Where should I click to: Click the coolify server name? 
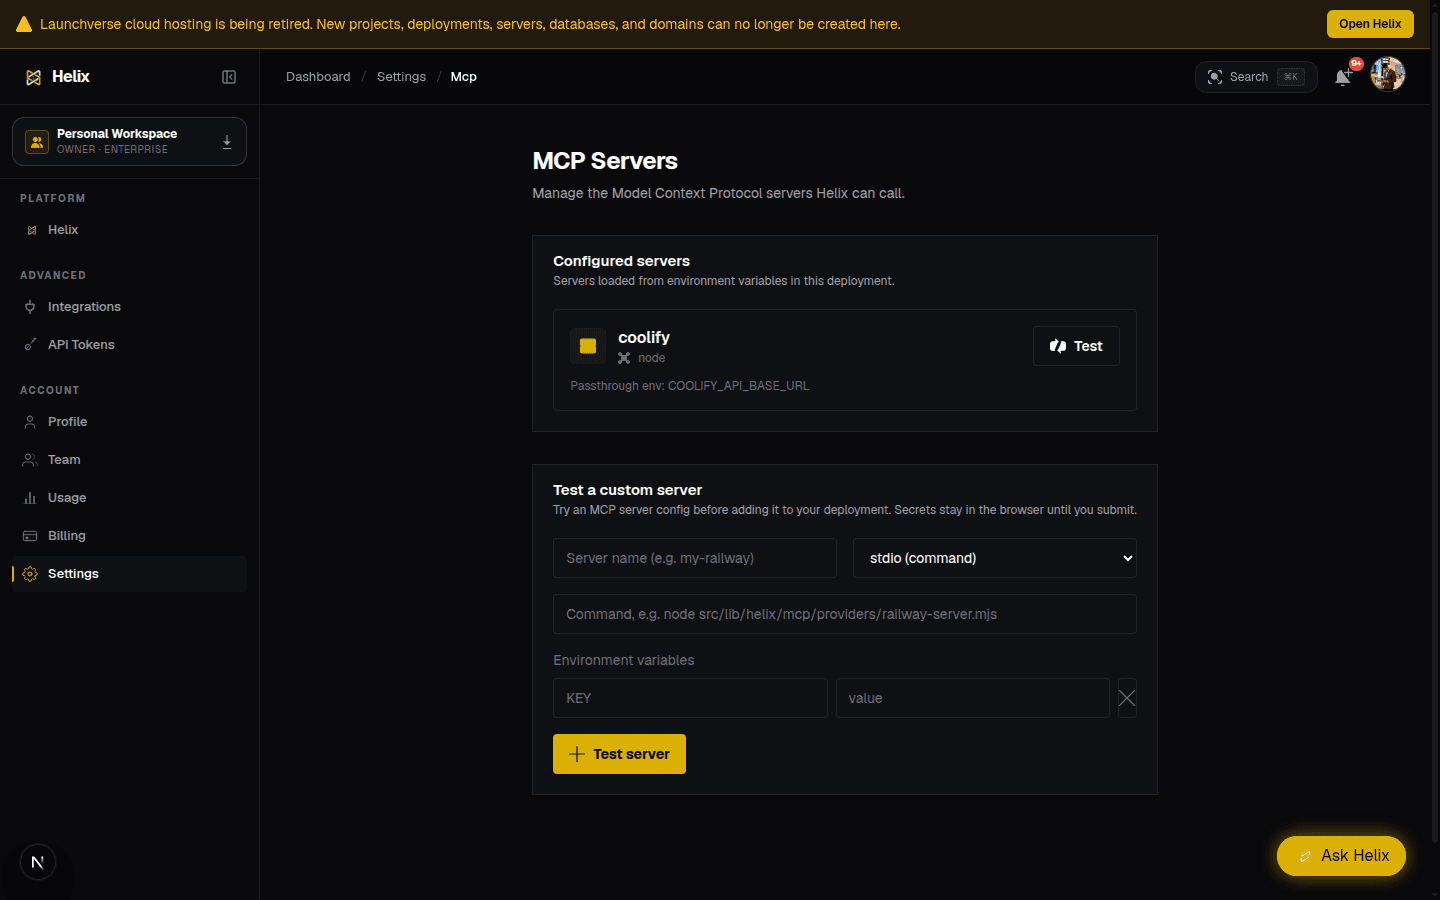click(644, 338)
